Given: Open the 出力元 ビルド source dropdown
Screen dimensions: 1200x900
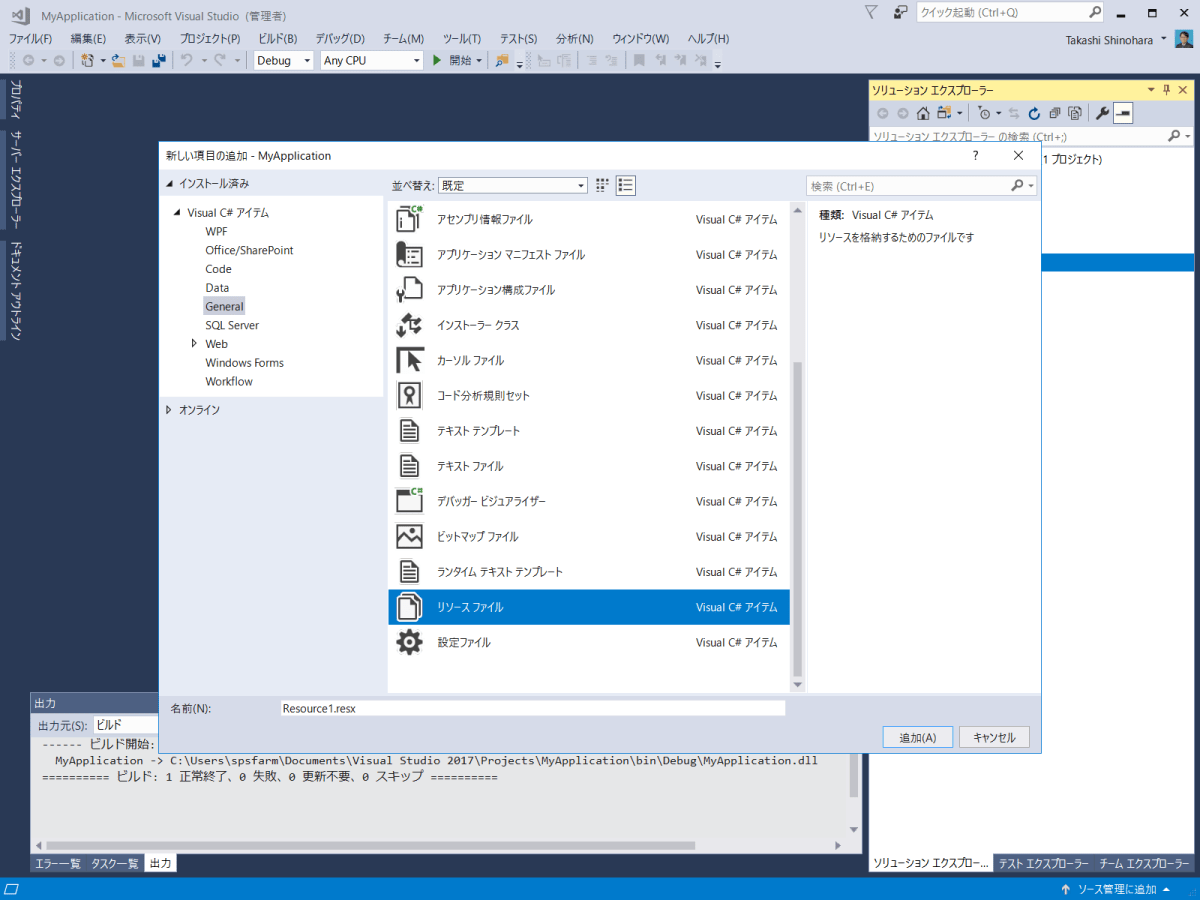Looking at the screenshot, I should point(127,725).
